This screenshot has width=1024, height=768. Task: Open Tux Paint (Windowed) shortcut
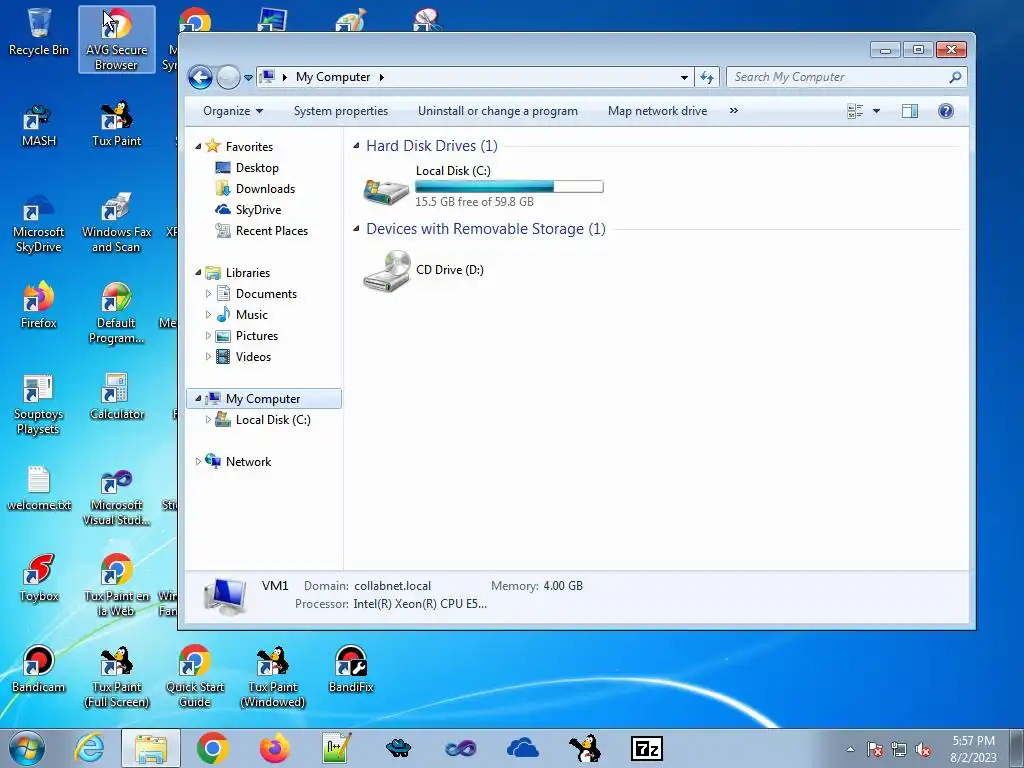[x=273, y=678]
